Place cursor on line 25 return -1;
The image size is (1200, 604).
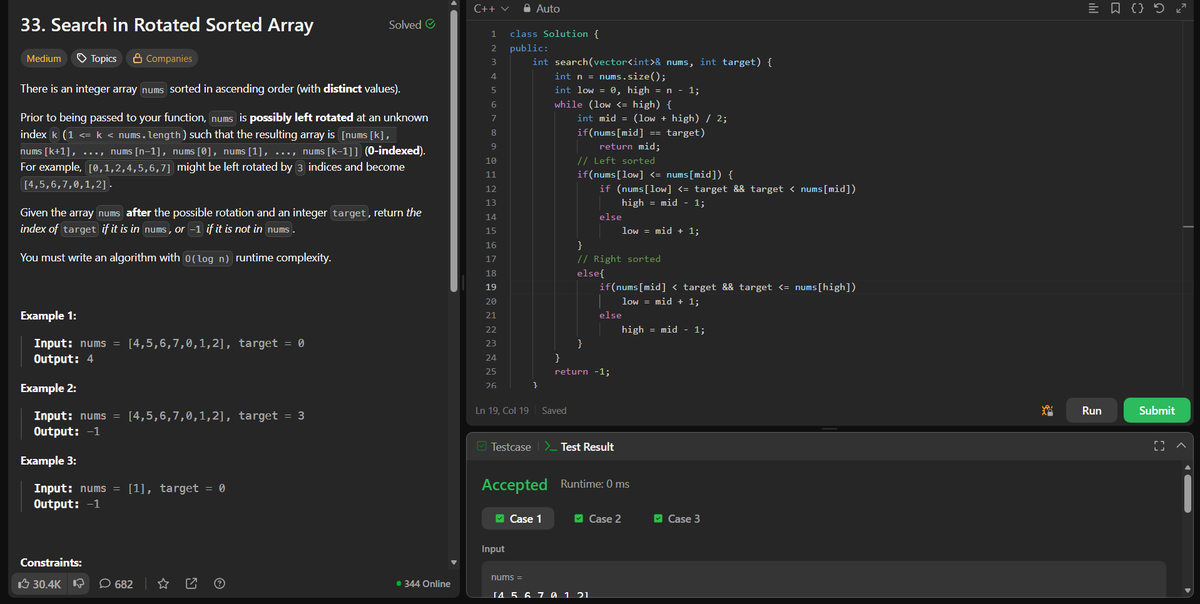[x=582, y=371]
